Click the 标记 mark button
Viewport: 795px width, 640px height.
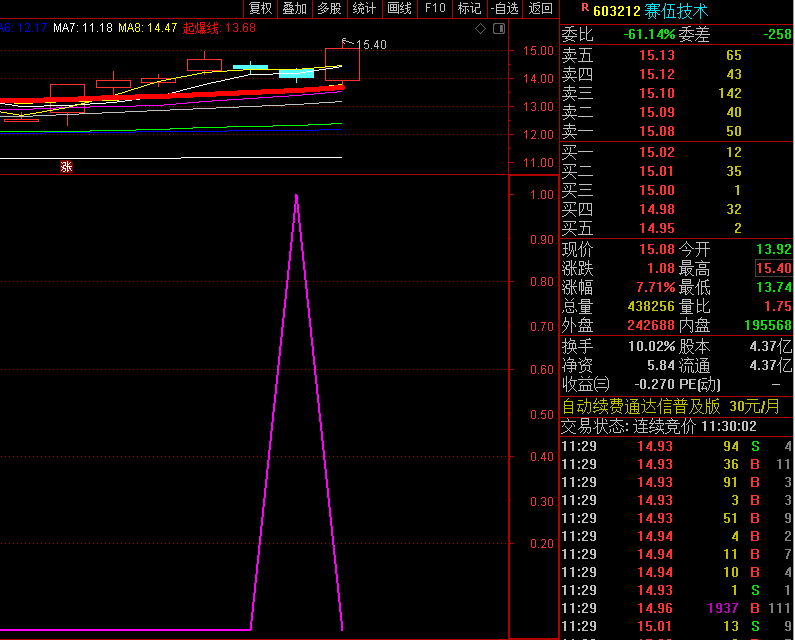[x=468, y=9]
